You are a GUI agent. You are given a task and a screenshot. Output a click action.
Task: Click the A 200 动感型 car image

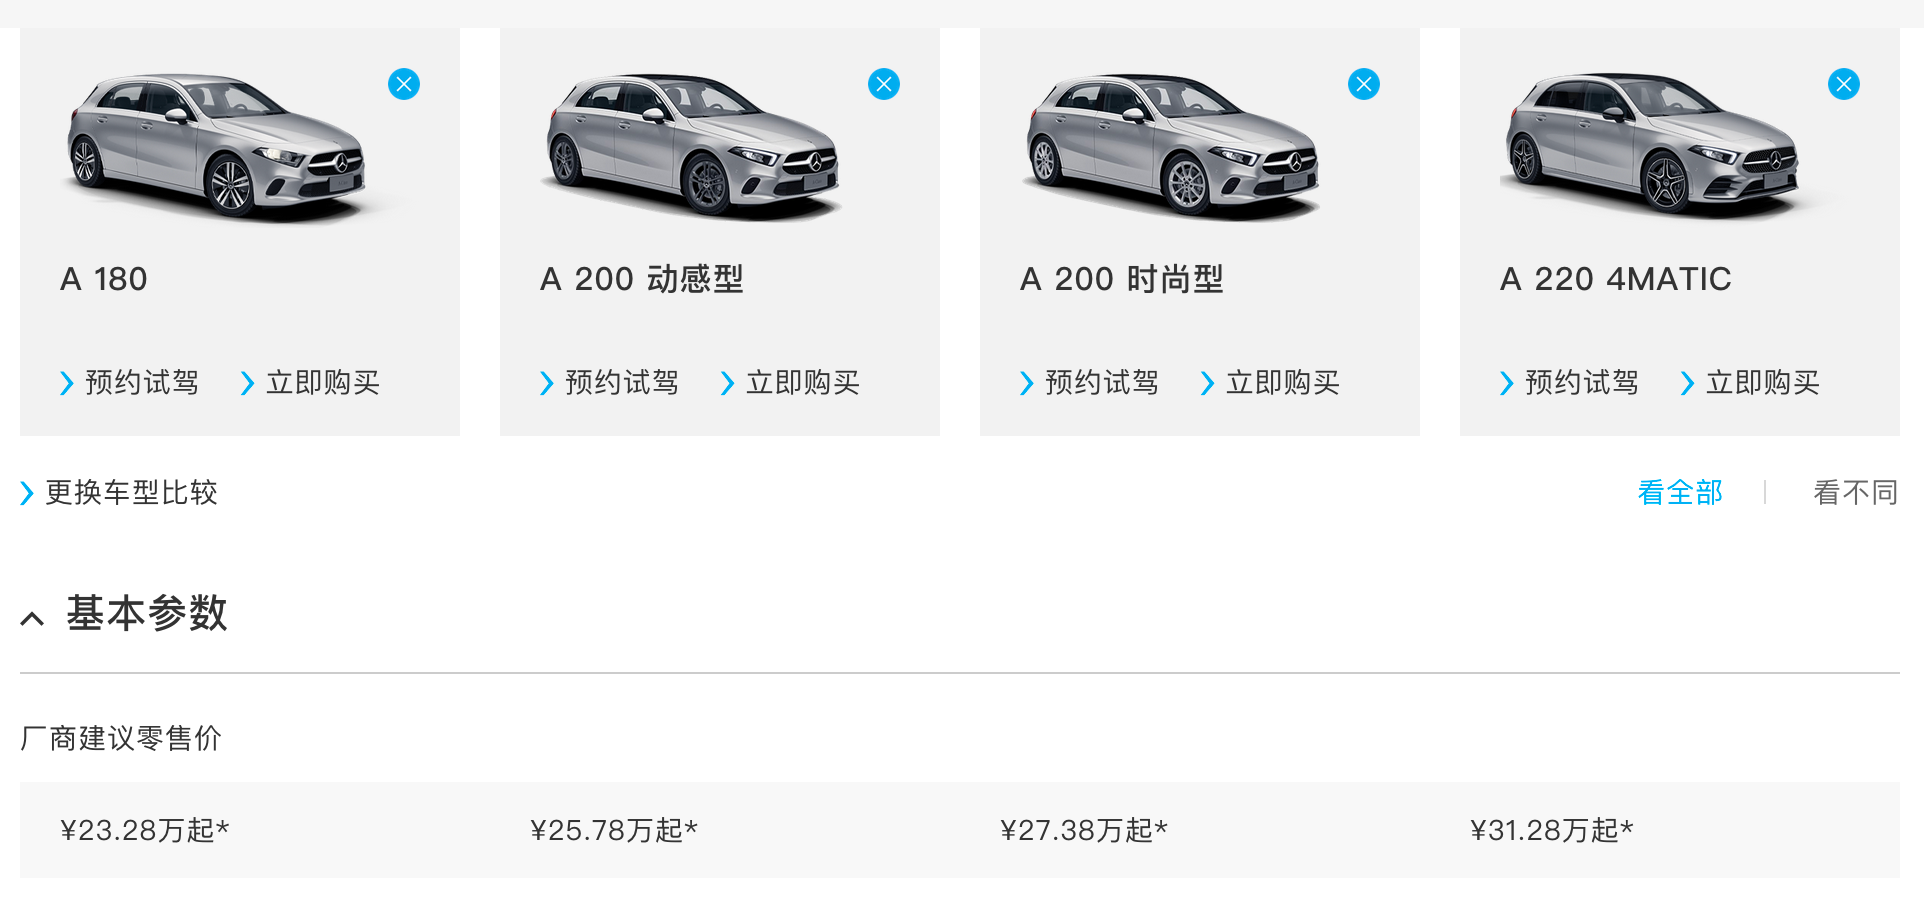[695, 146]
